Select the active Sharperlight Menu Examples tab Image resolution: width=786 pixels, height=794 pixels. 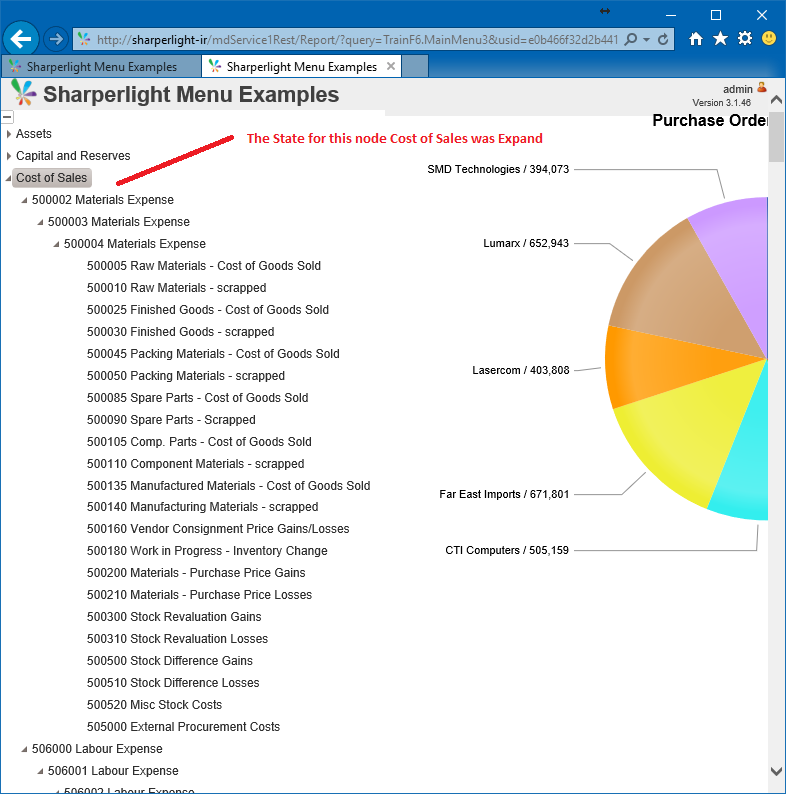click(x=301, y=66)
